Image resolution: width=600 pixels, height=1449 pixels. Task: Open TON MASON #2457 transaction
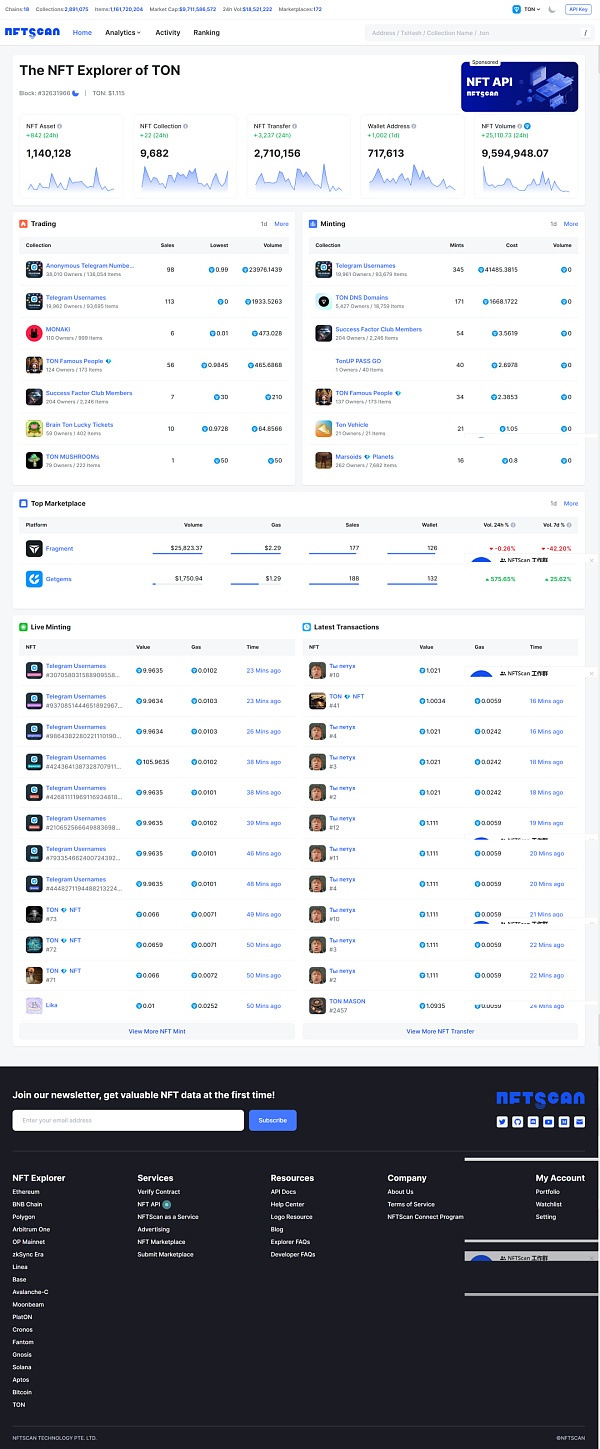tap(347, 1004)
